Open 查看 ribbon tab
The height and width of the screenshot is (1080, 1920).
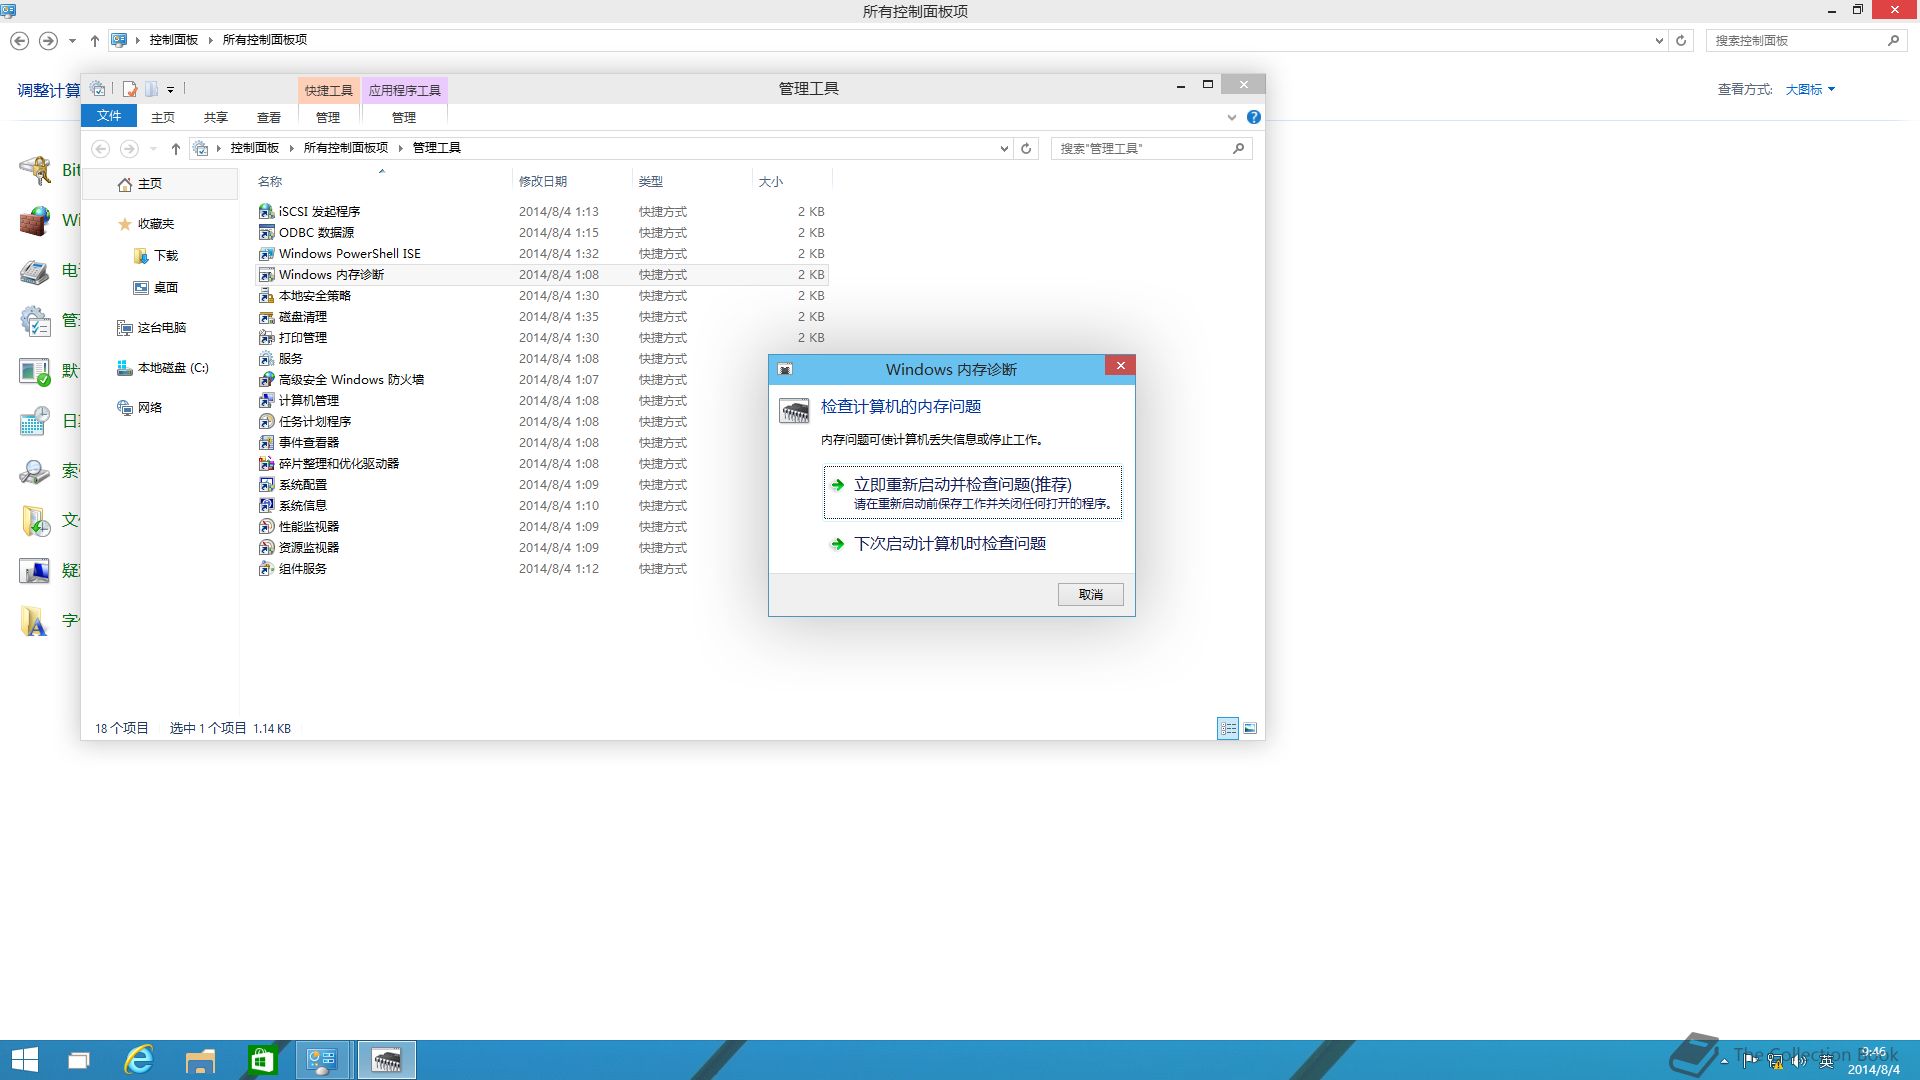click(269, 117)
